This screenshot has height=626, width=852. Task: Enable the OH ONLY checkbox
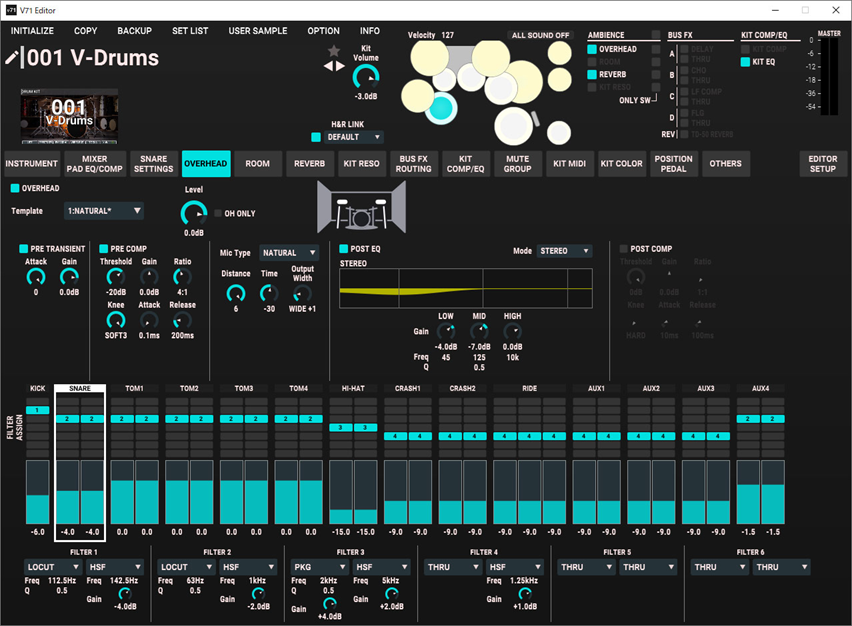click(218, 214)
